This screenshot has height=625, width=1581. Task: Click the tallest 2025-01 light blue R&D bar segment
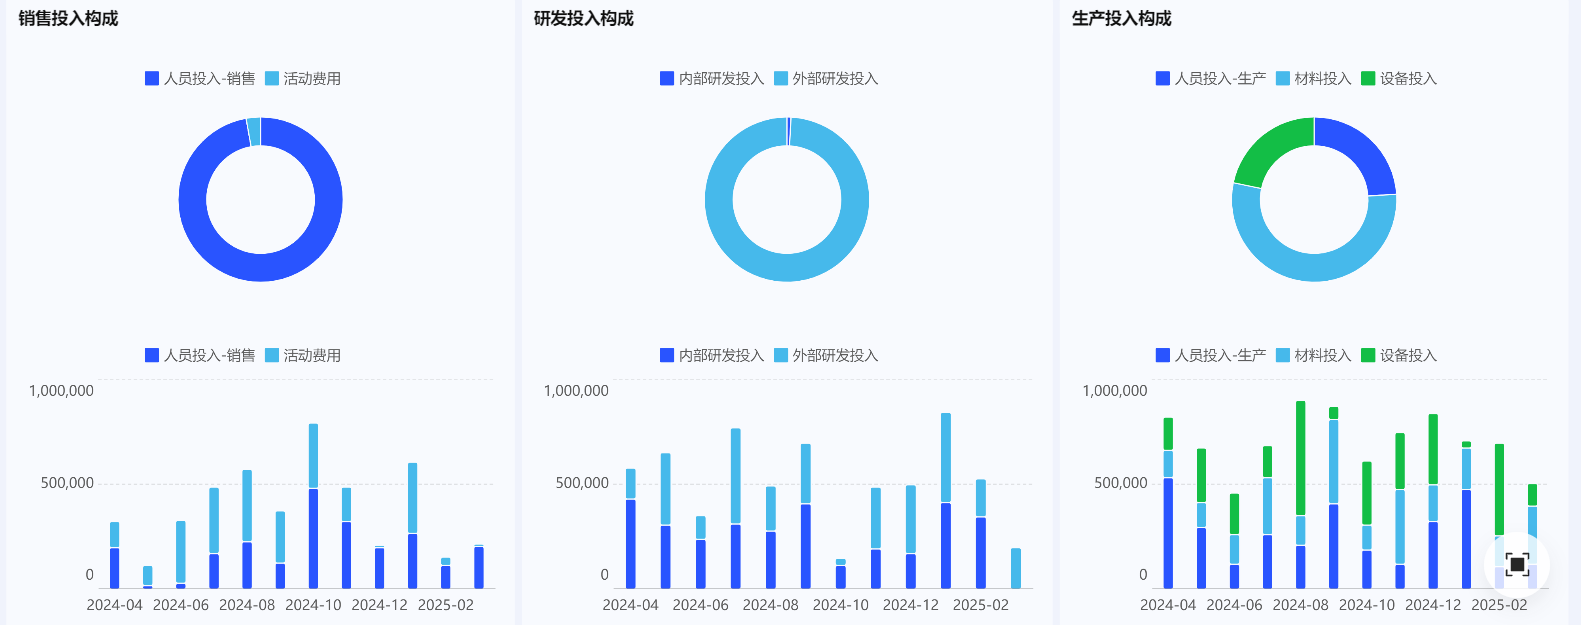[946, 458]
